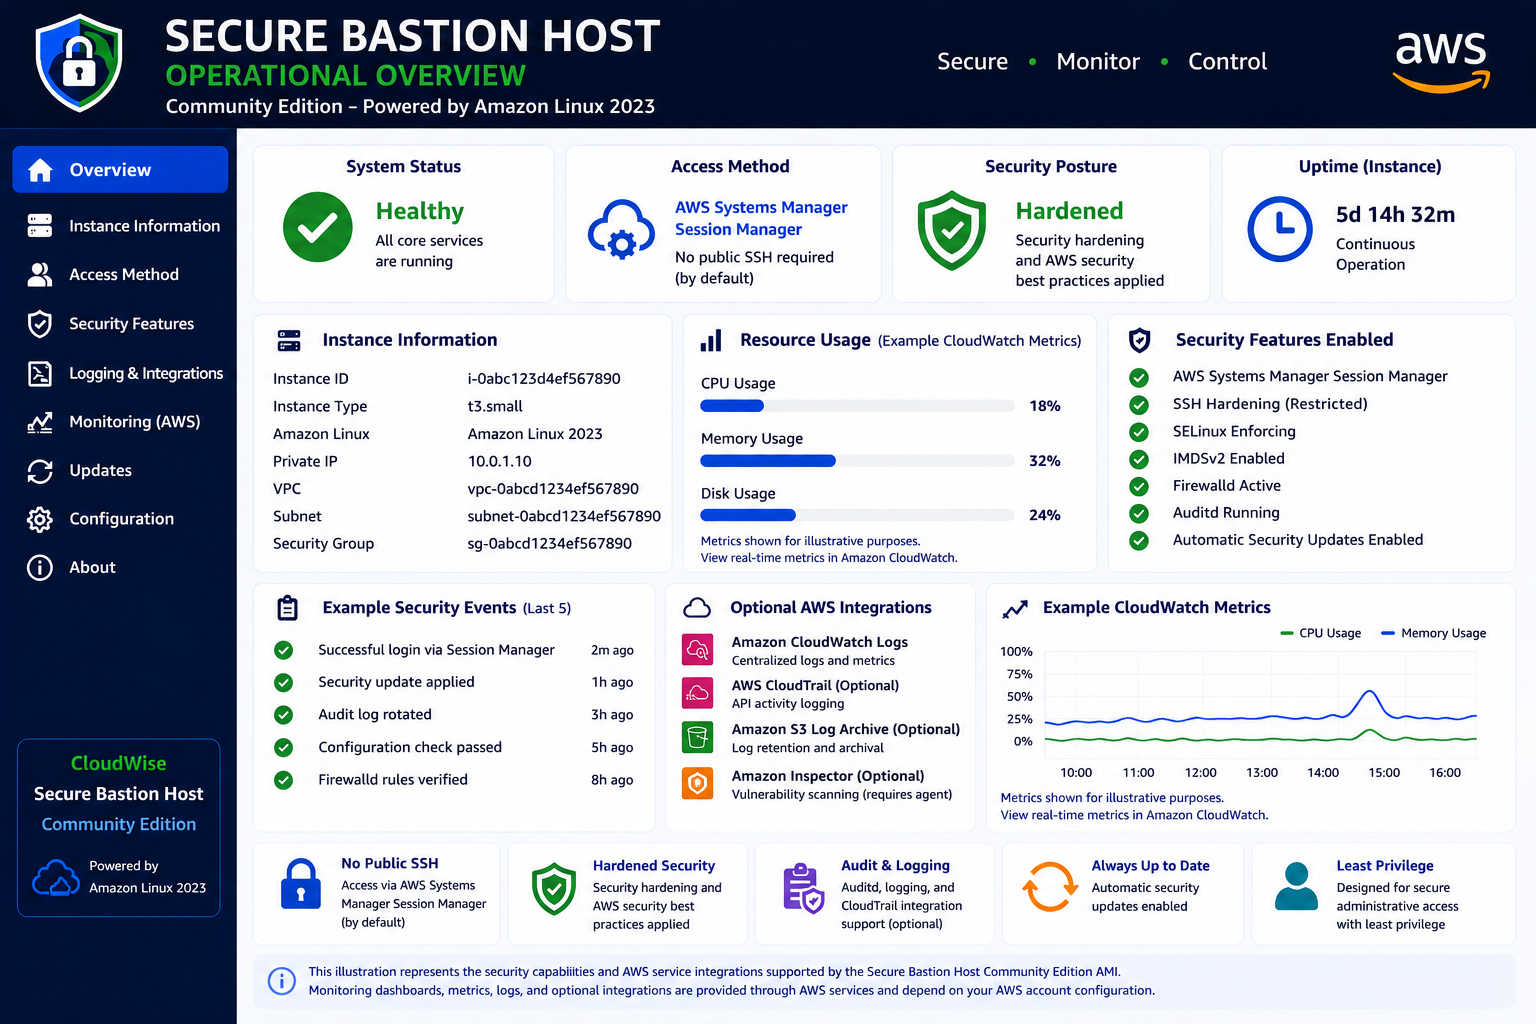The width and height of the screenshot is (1536, 1024).
Task: Click the bar chart icon beside Resource Usage
Action: (x=711, y=340)
